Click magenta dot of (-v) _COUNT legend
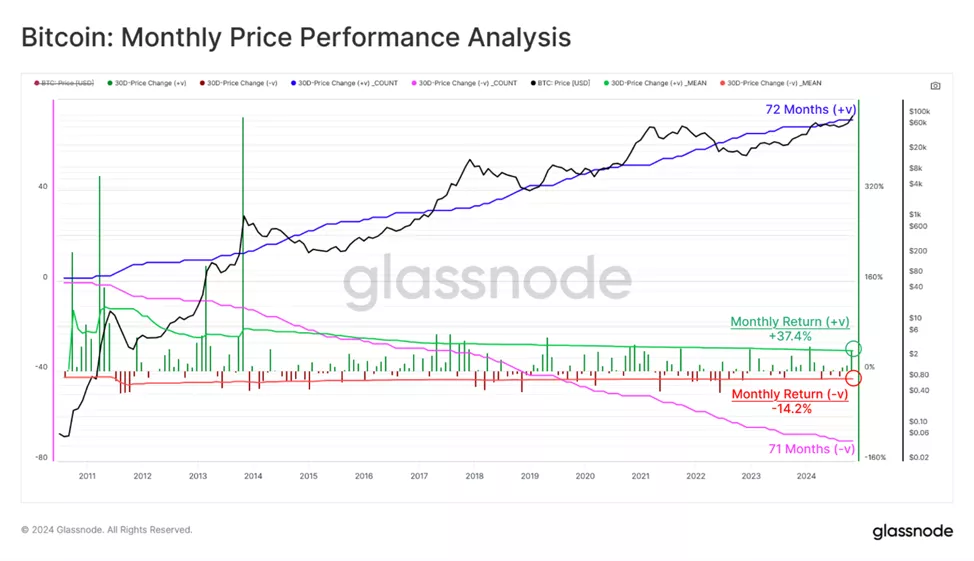The image size is (974, 561). point(412,83)
